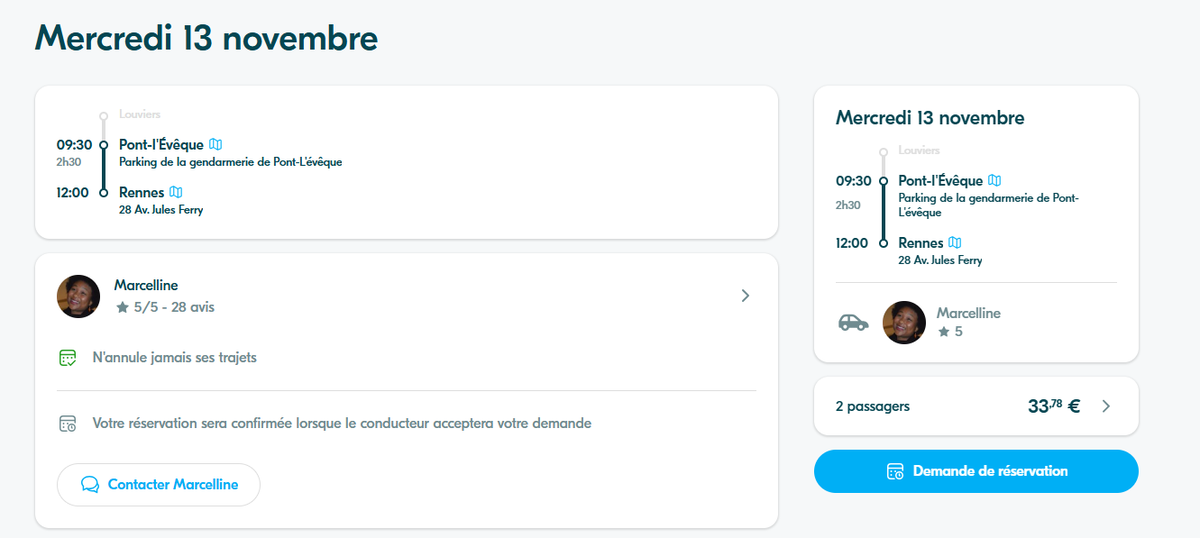Open map icon beside Rennes in main itinerary
This screenshot has height=538, width=1200.
(x=176, y=192)
